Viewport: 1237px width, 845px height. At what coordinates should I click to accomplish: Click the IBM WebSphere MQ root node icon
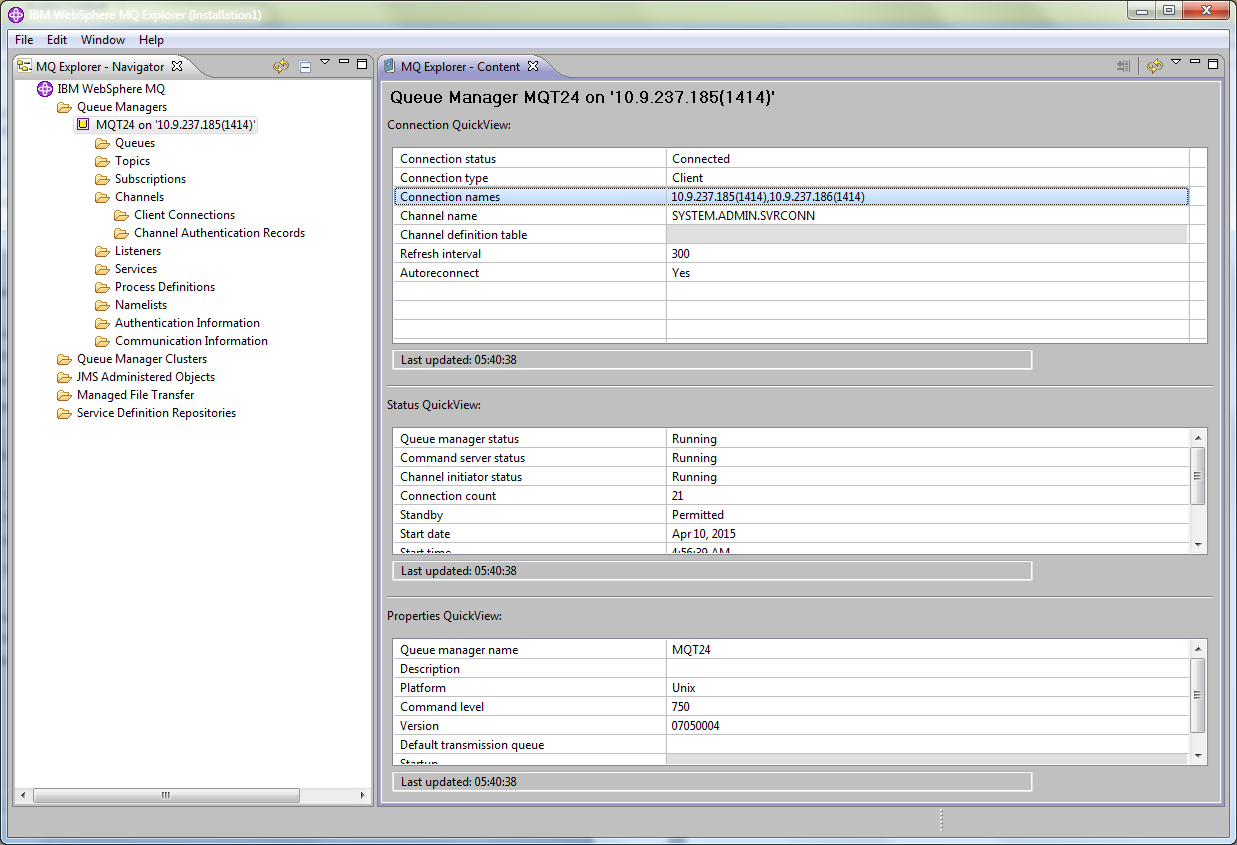[x=44, y=89]
